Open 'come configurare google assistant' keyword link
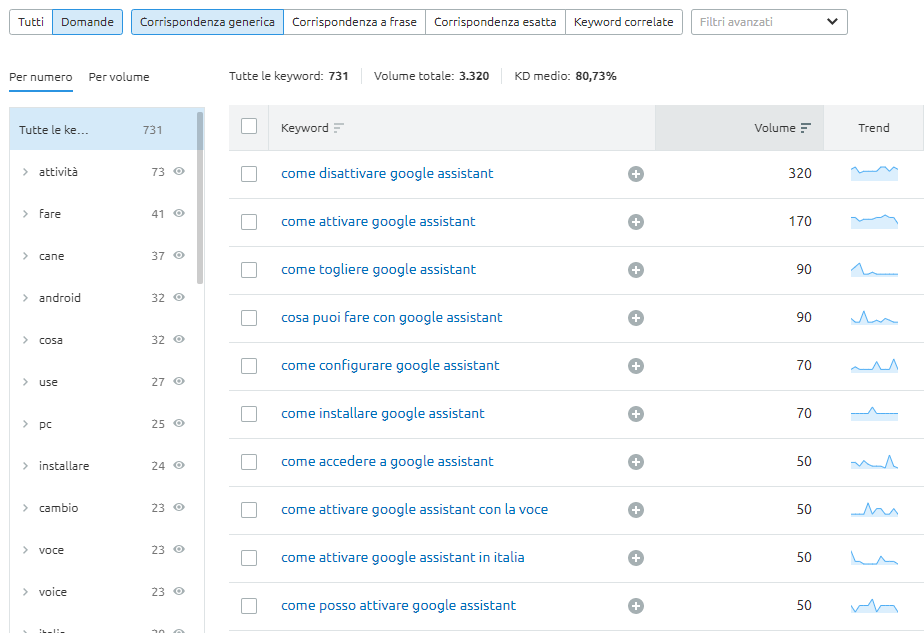Viewport: 924px width, 633px height. coord(390,365)
